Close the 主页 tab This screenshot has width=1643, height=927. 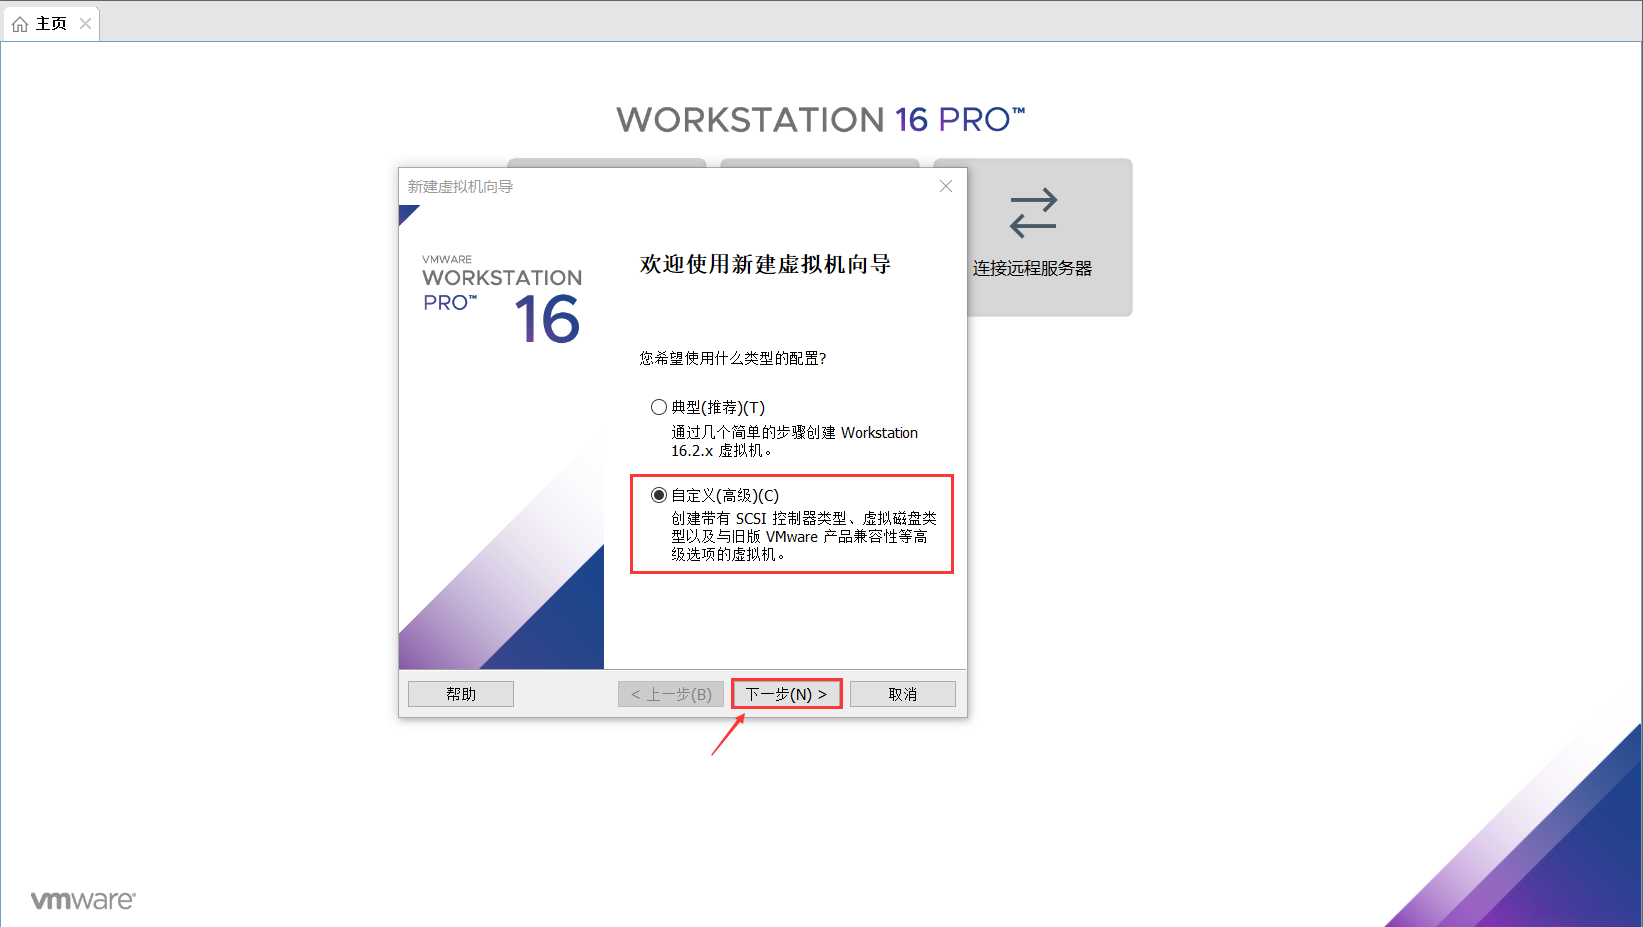[85, 22]
